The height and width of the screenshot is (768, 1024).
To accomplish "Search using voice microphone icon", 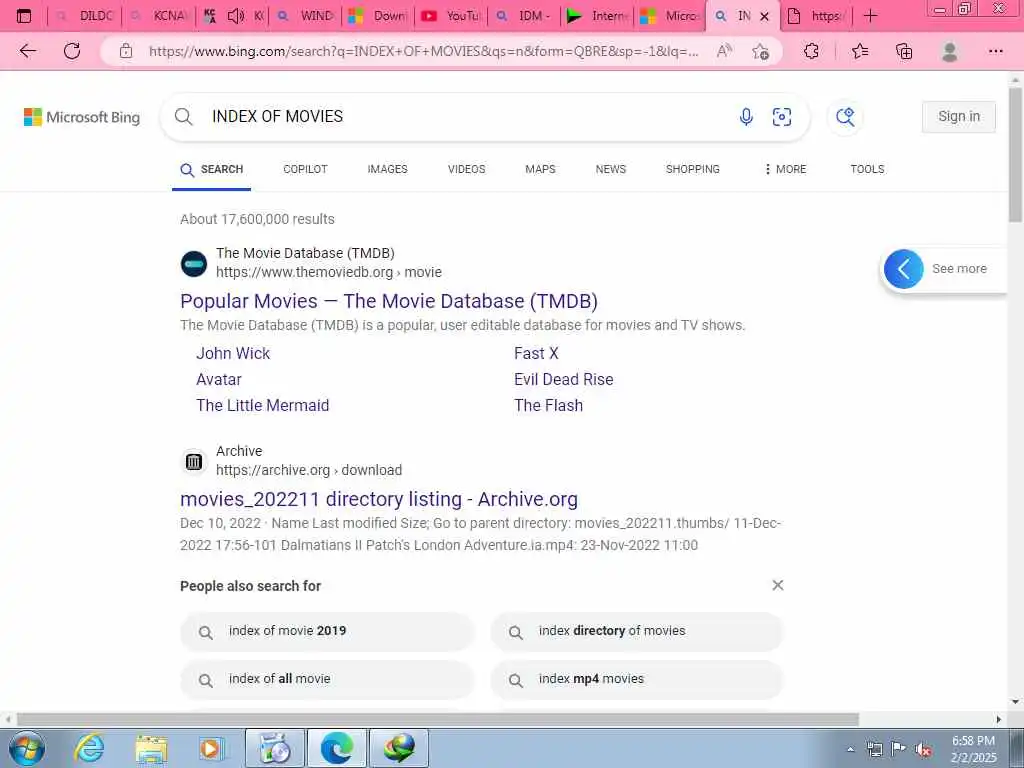I will [x=746, y=117].
